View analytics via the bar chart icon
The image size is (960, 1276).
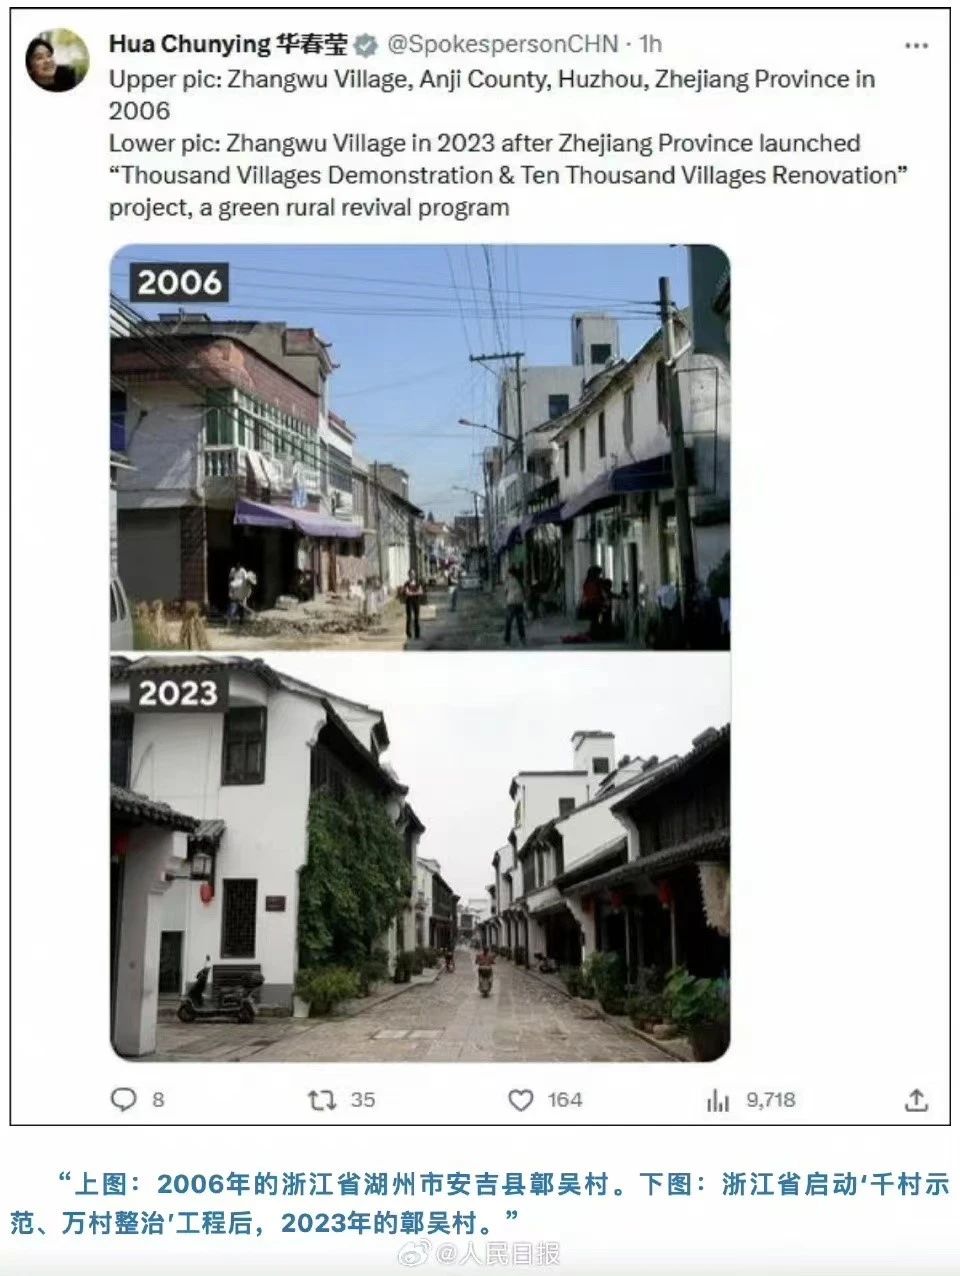(x=718, y=1100)
